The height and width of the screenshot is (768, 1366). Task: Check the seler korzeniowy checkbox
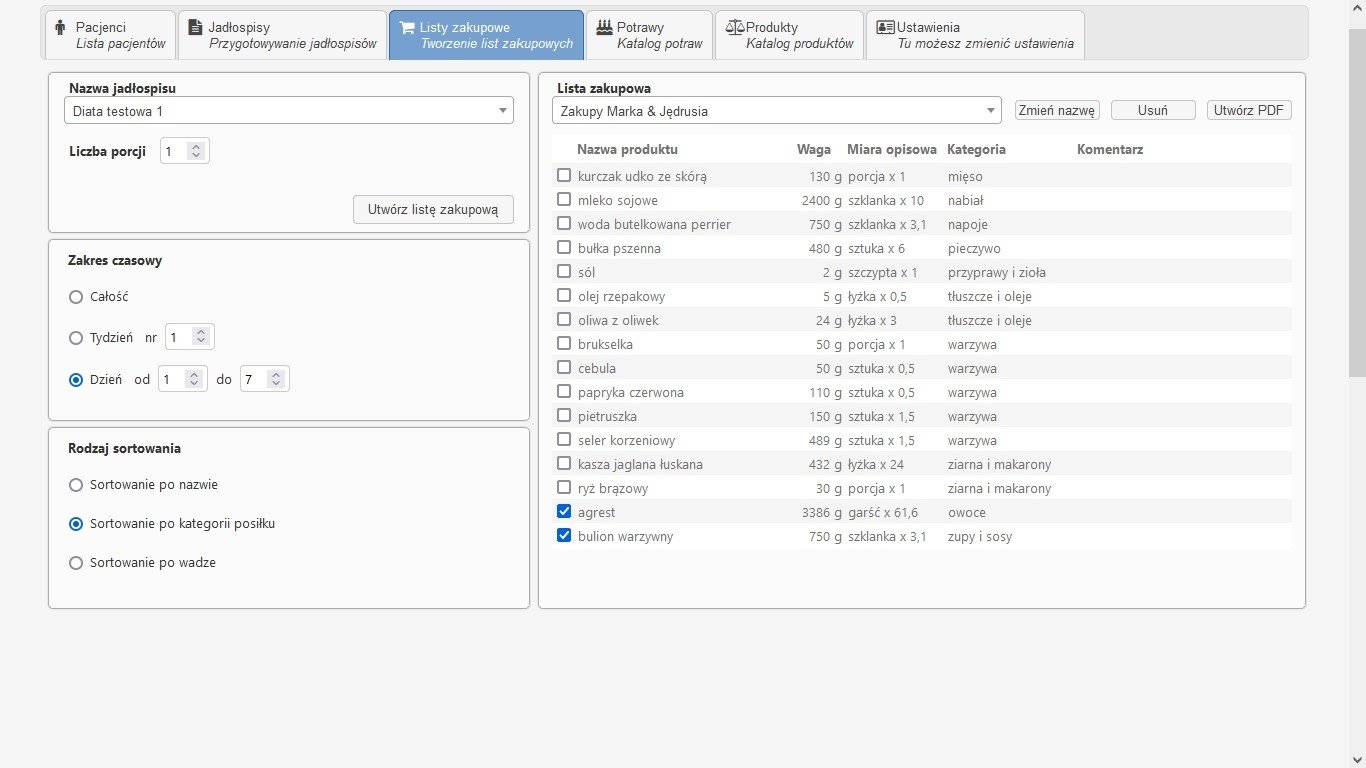[564, 439]
